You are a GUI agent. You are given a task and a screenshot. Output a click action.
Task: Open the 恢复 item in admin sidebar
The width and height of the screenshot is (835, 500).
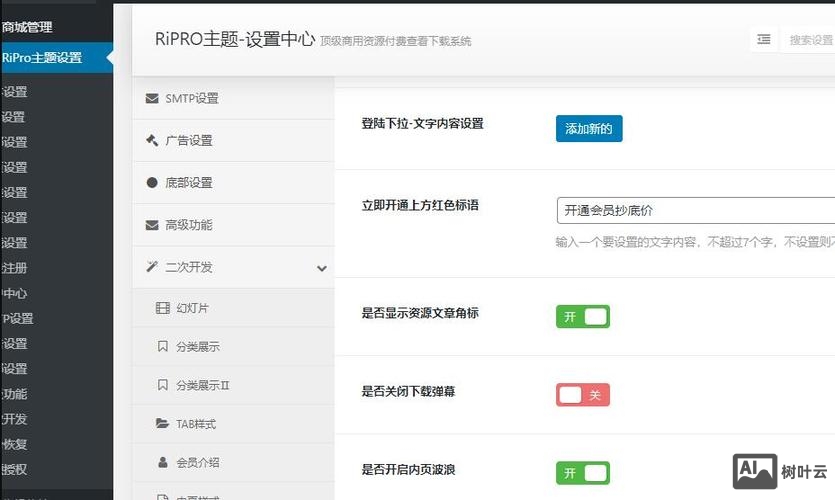point(14,444)
